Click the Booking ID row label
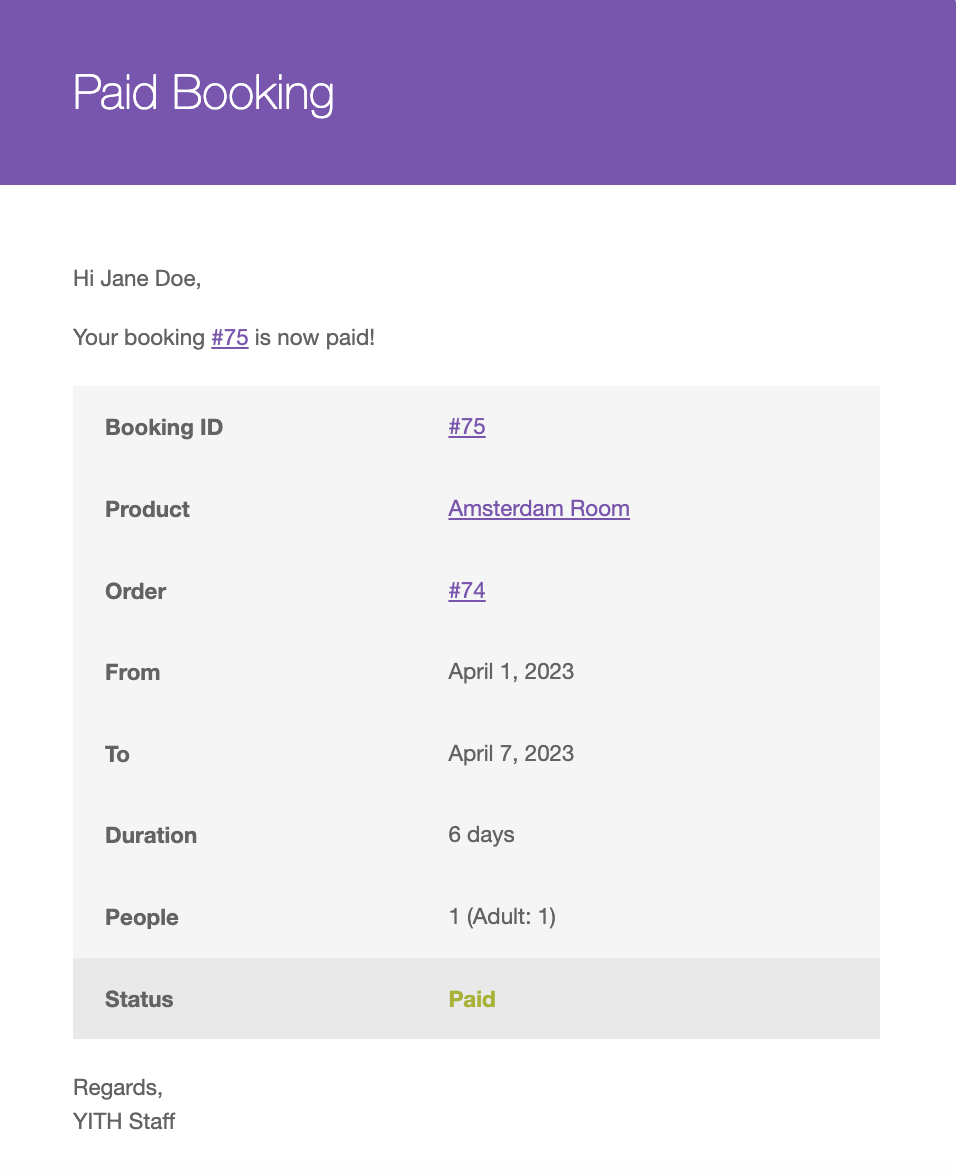The image size is (956, 1172). point(164,428)
